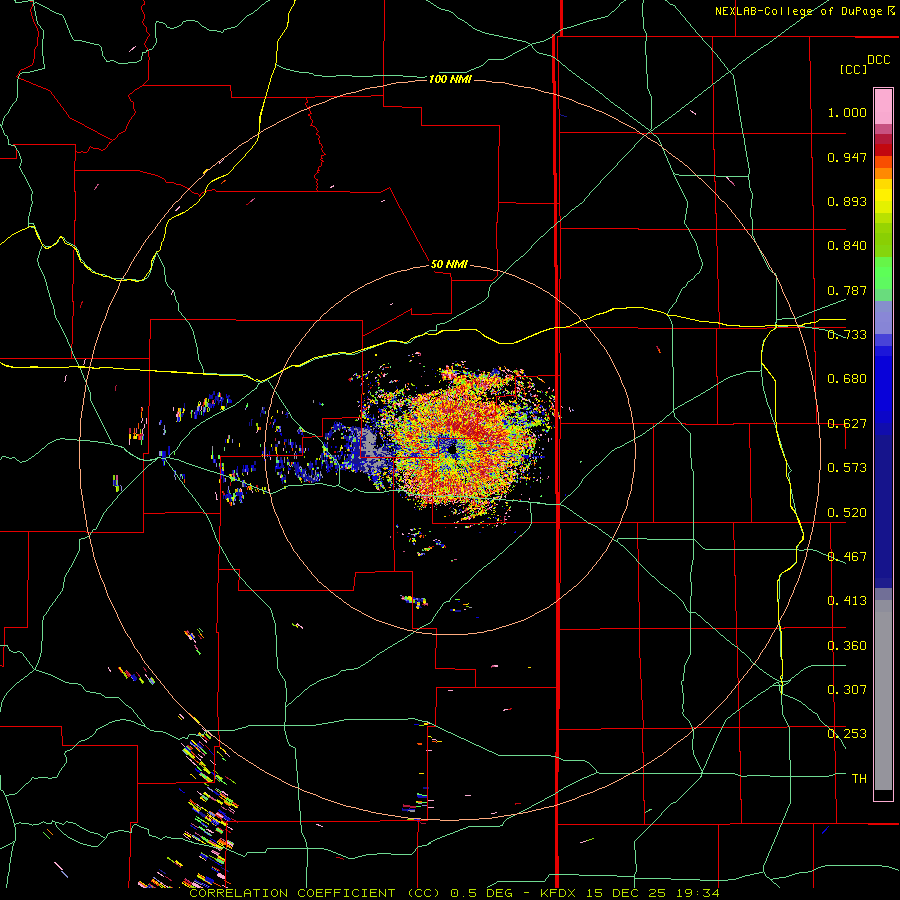Click the [CC] units label
The width and height of the screenshot is (900, 900).
853,69
